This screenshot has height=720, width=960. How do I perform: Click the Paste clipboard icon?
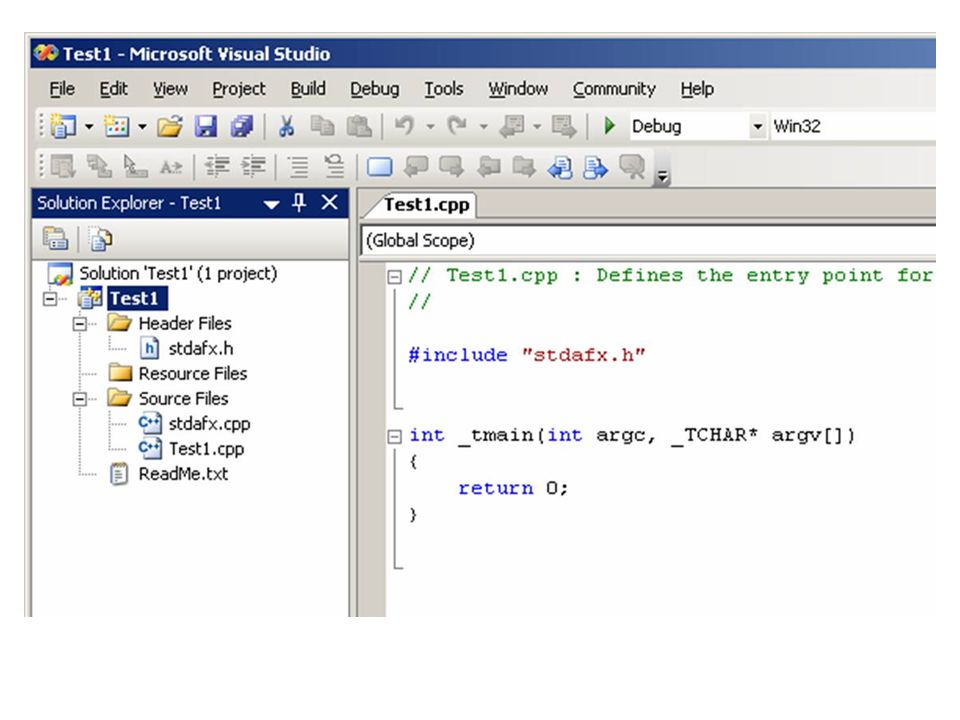pyautogui.click(x=359, y=126)
